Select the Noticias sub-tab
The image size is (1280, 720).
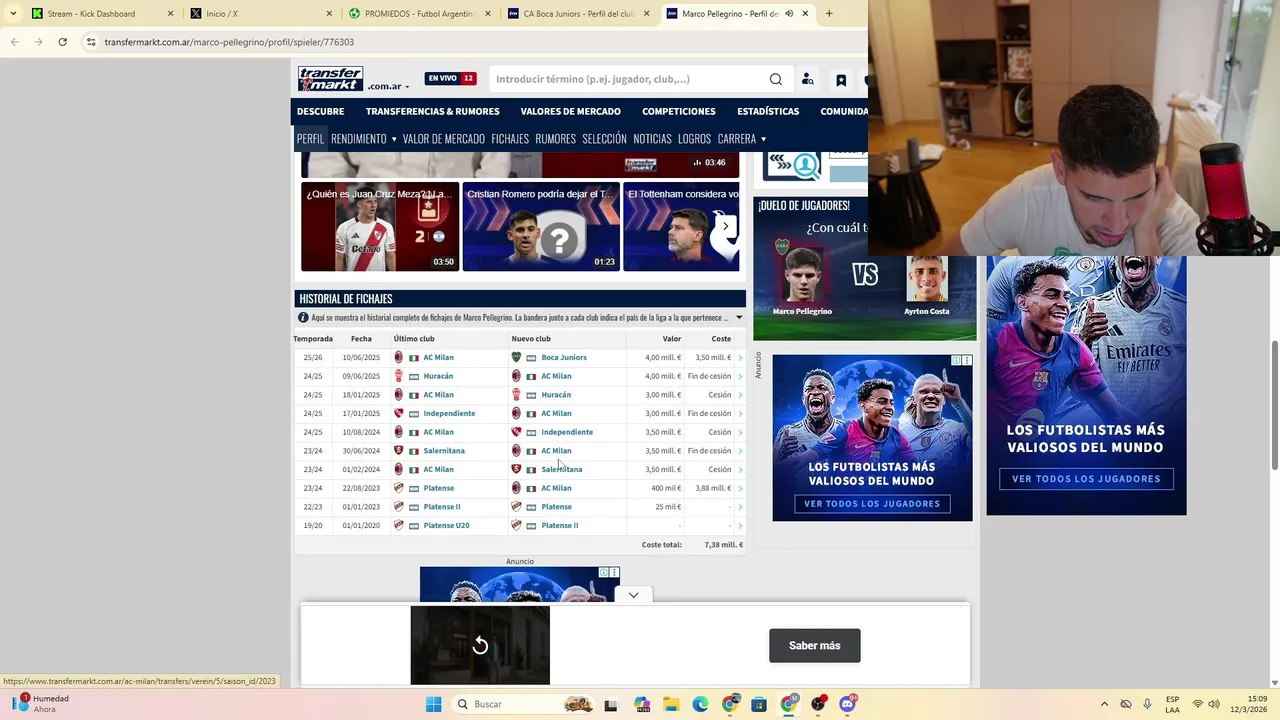coord(652,139)
